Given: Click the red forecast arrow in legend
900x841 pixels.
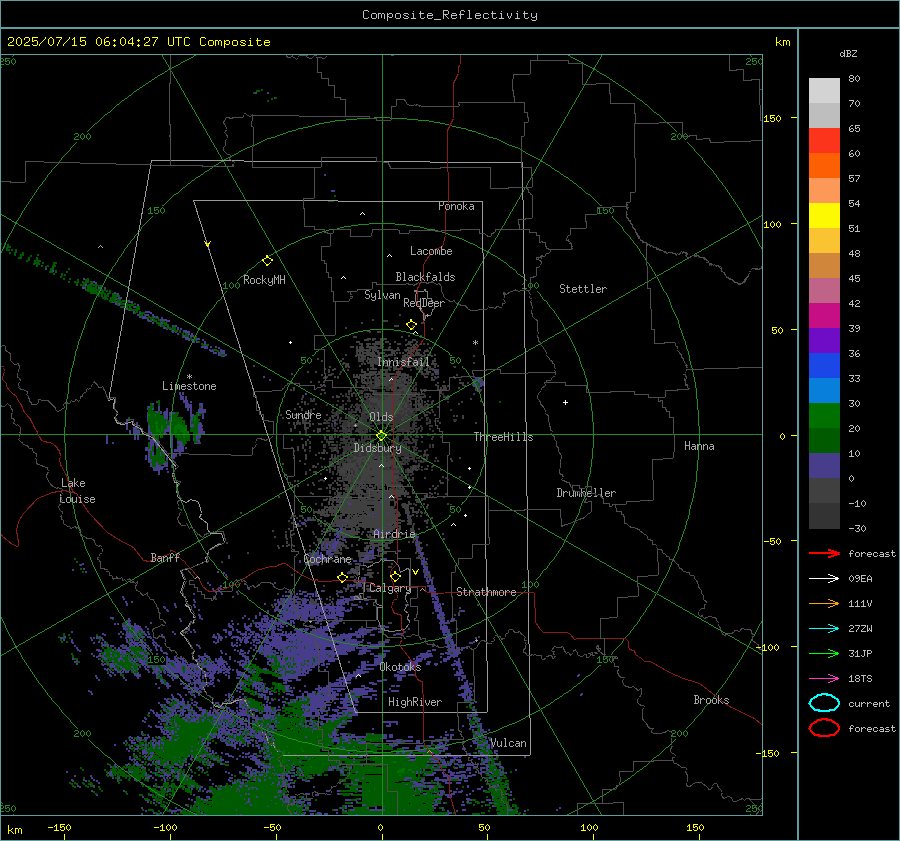Looking at the screenshot, I should coord(824,553).
